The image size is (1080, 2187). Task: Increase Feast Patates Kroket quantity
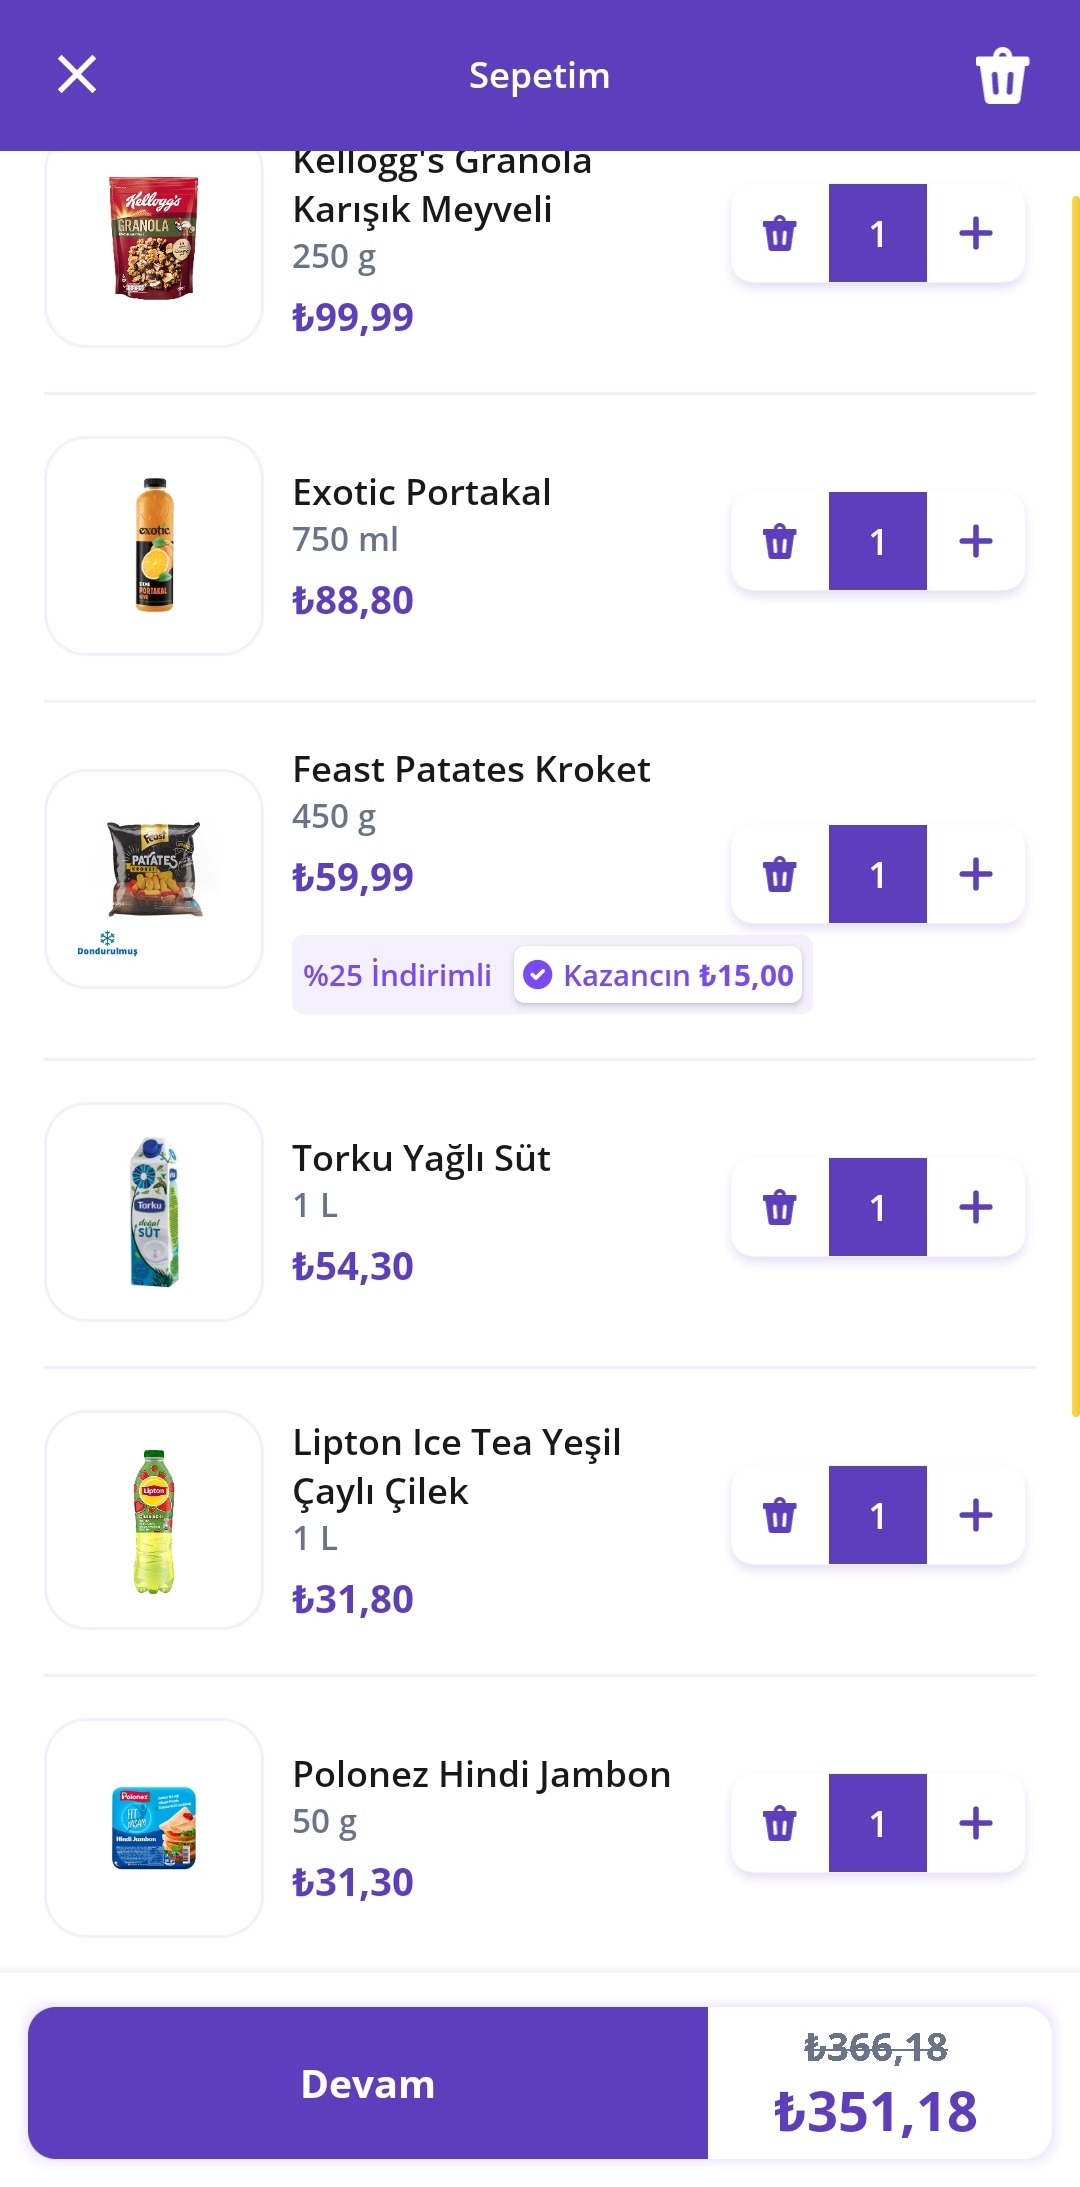tap(976, 875)
